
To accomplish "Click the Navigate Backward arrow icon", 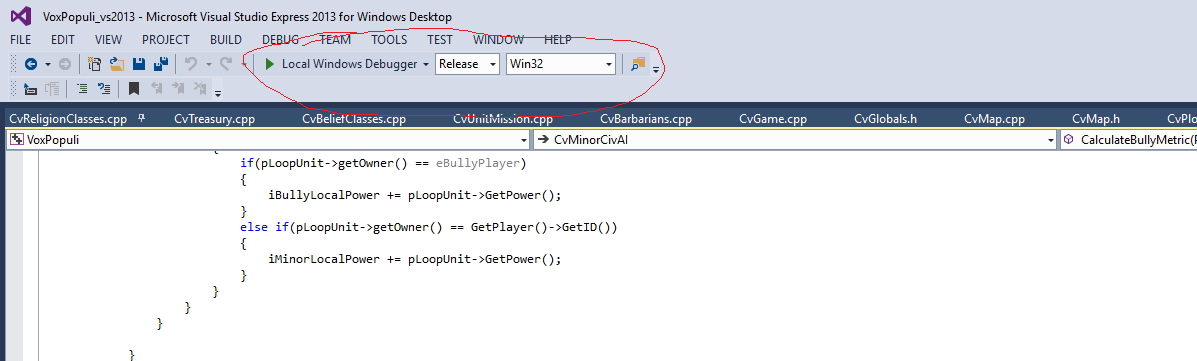I will (x=31, y=64).
